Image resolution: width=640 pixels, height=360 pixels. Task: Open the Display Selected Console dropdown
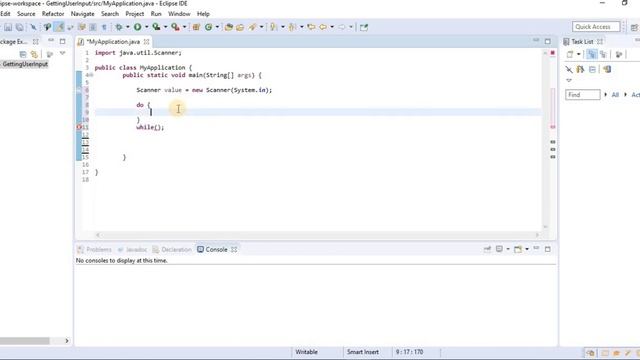click(x=508, y=249)
